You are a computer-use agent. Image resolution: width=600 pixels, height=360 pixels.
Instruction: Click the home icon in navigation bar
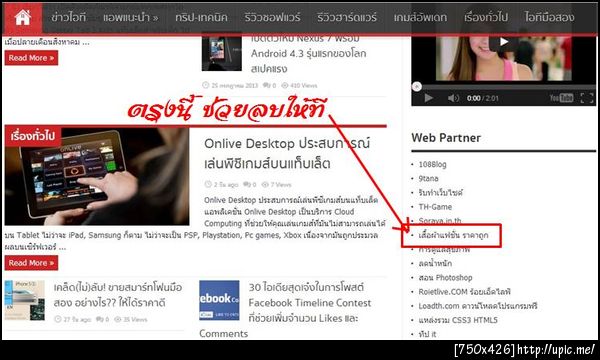[23, 18]
